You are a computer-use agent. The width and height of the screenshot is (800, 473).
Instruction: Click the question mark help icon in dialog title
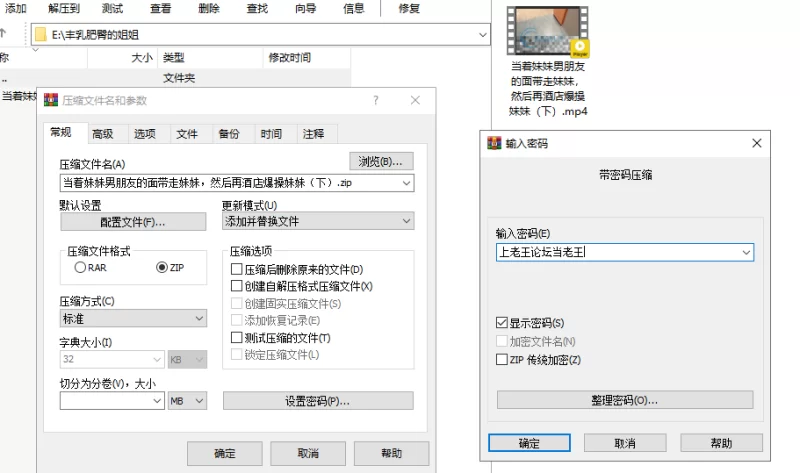click(376, 100)
